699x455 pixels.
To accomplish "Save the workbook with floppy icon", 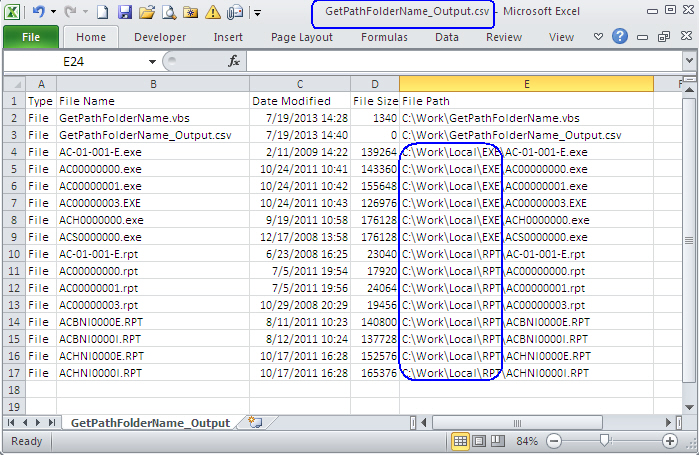I will [125, 12].
